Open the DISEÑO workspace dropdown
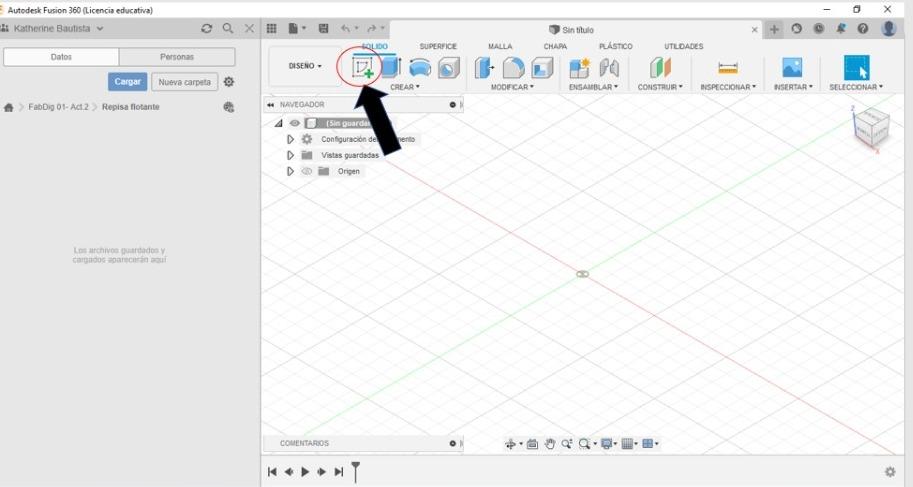The image size is (913, 487). [305, 66]
